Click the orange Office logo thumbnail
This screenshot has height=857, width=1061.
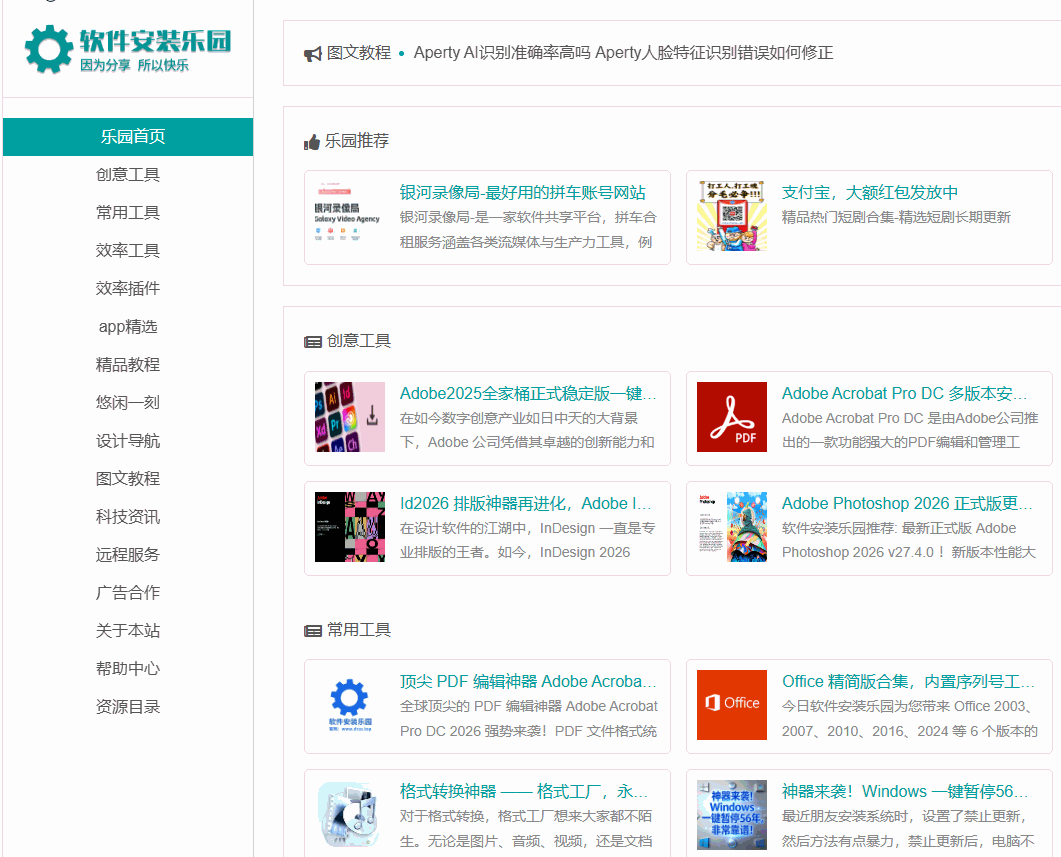(x=731, y=705)
